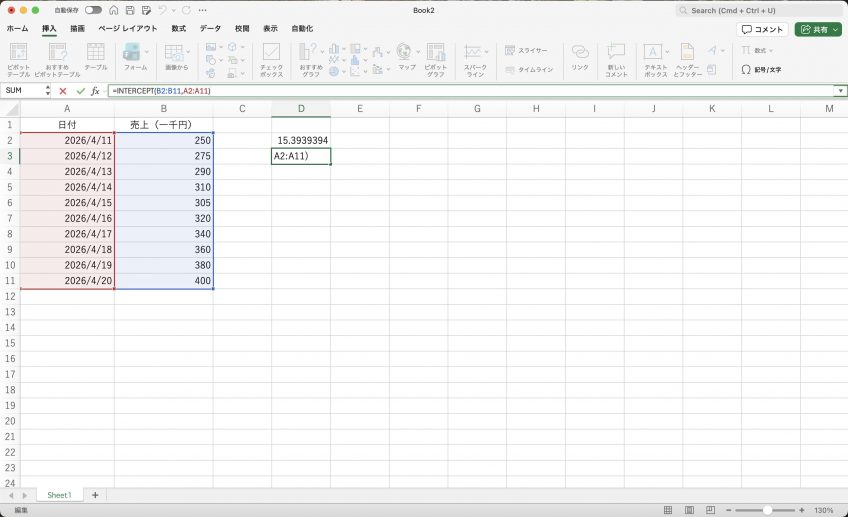
Task: Expand the formula bar dropdown arrow
Action: pyautogui.click(x=840, y=91)
